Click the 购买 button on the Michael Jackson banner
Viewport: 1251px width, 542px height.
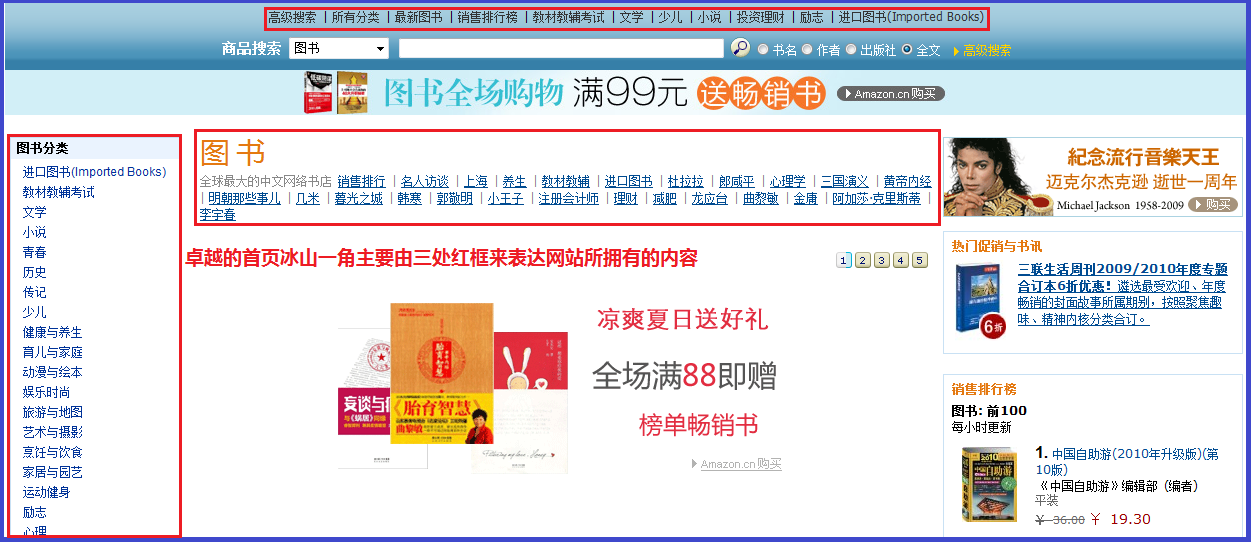[1215, 204]
